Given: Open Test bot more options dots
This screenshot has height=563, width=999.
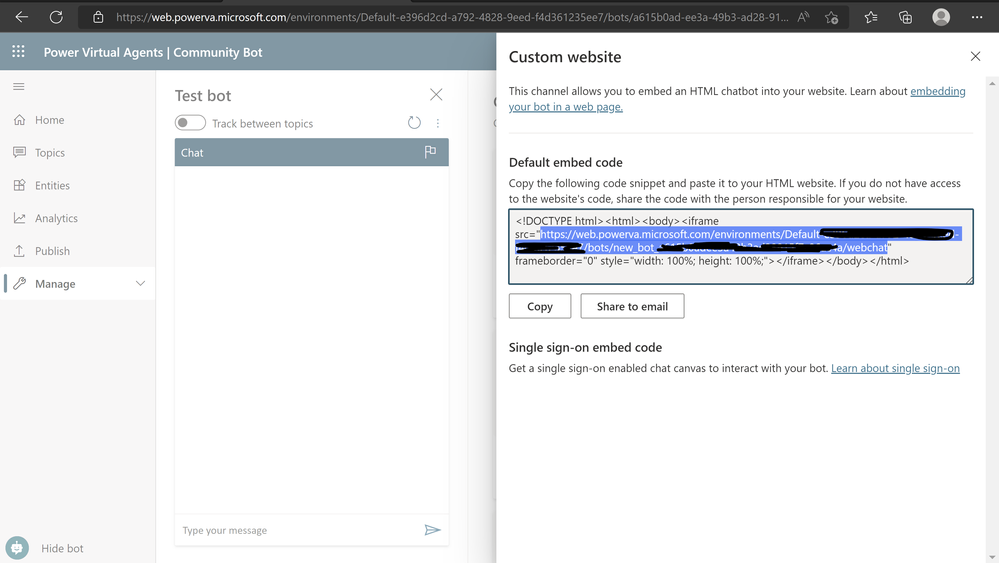Looking at the screenshot, I should coord(438,123).
